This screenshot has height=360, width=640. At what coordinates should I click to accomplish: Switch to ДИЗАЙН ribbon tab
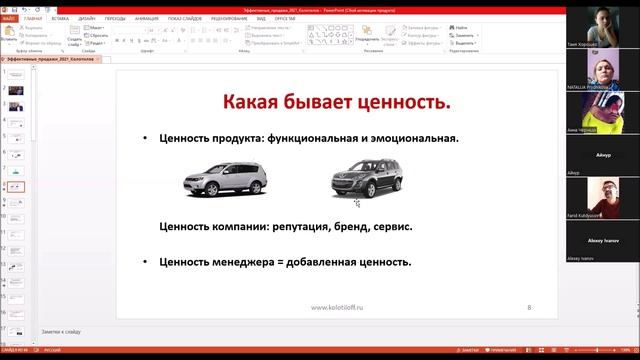click(x=87, y=19)
